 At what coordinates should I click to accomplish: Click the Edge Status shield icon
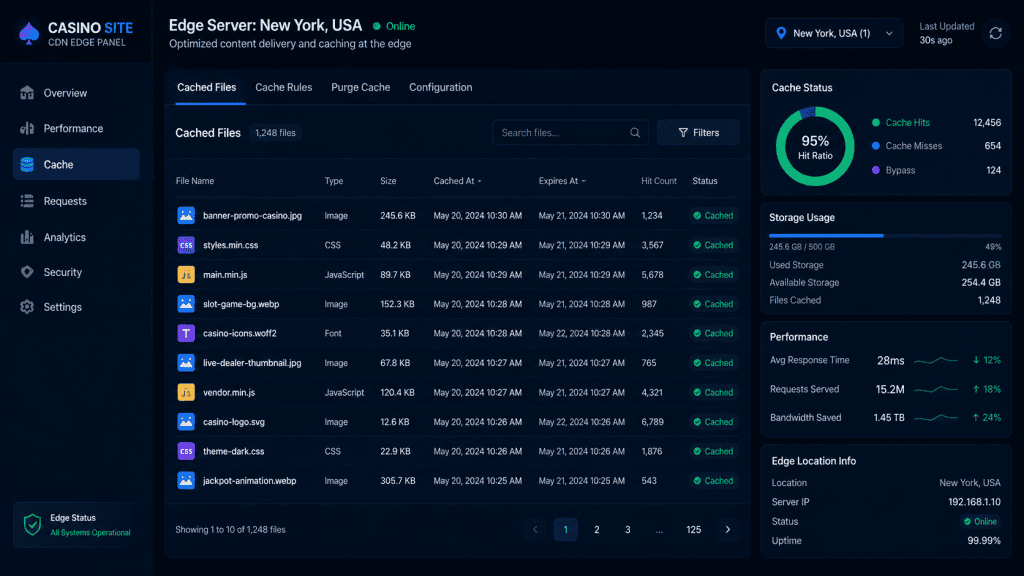[x=32, y=524]
